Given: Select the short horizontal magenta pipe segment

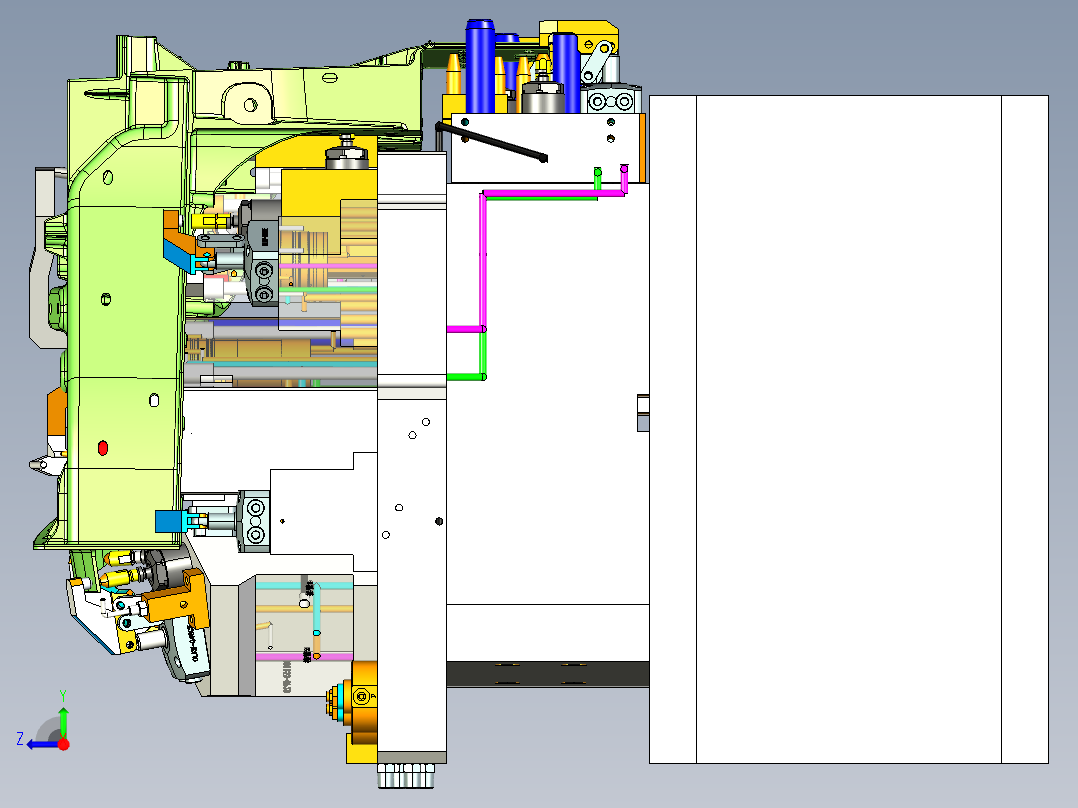Looking at the screenshot, I should tap(465, 329).
